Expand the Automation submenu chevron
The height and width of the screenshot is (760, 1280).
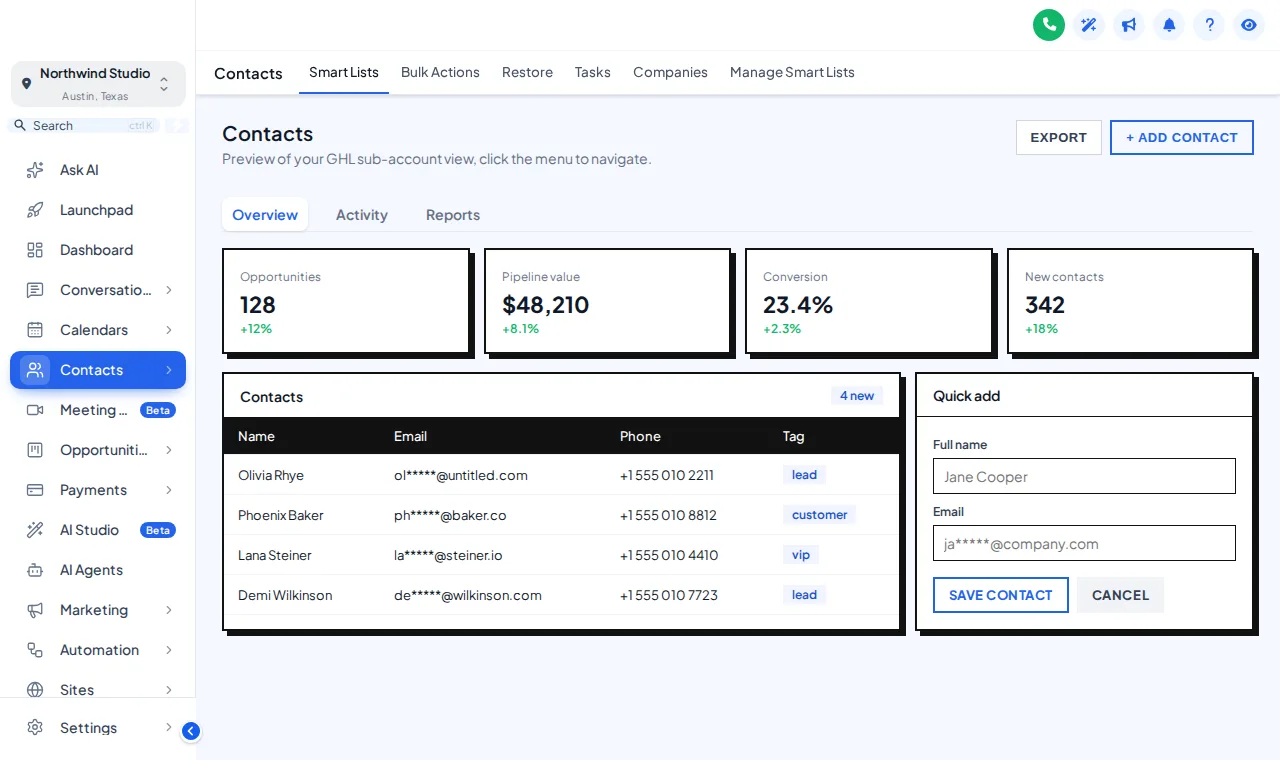(169, 650)
